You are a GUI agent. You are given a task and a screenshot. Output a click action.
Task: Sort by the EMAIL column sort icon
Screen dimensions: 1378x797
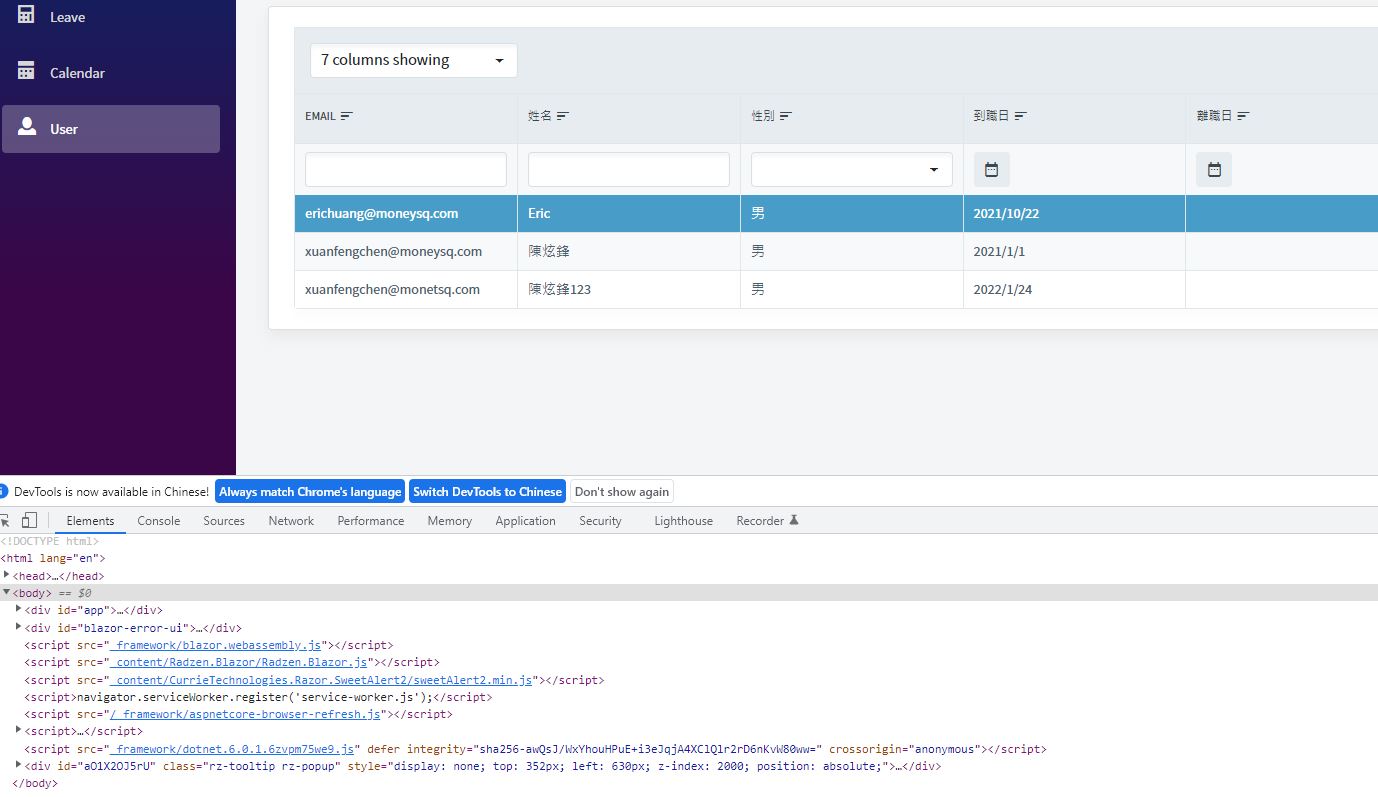[347, 116]
